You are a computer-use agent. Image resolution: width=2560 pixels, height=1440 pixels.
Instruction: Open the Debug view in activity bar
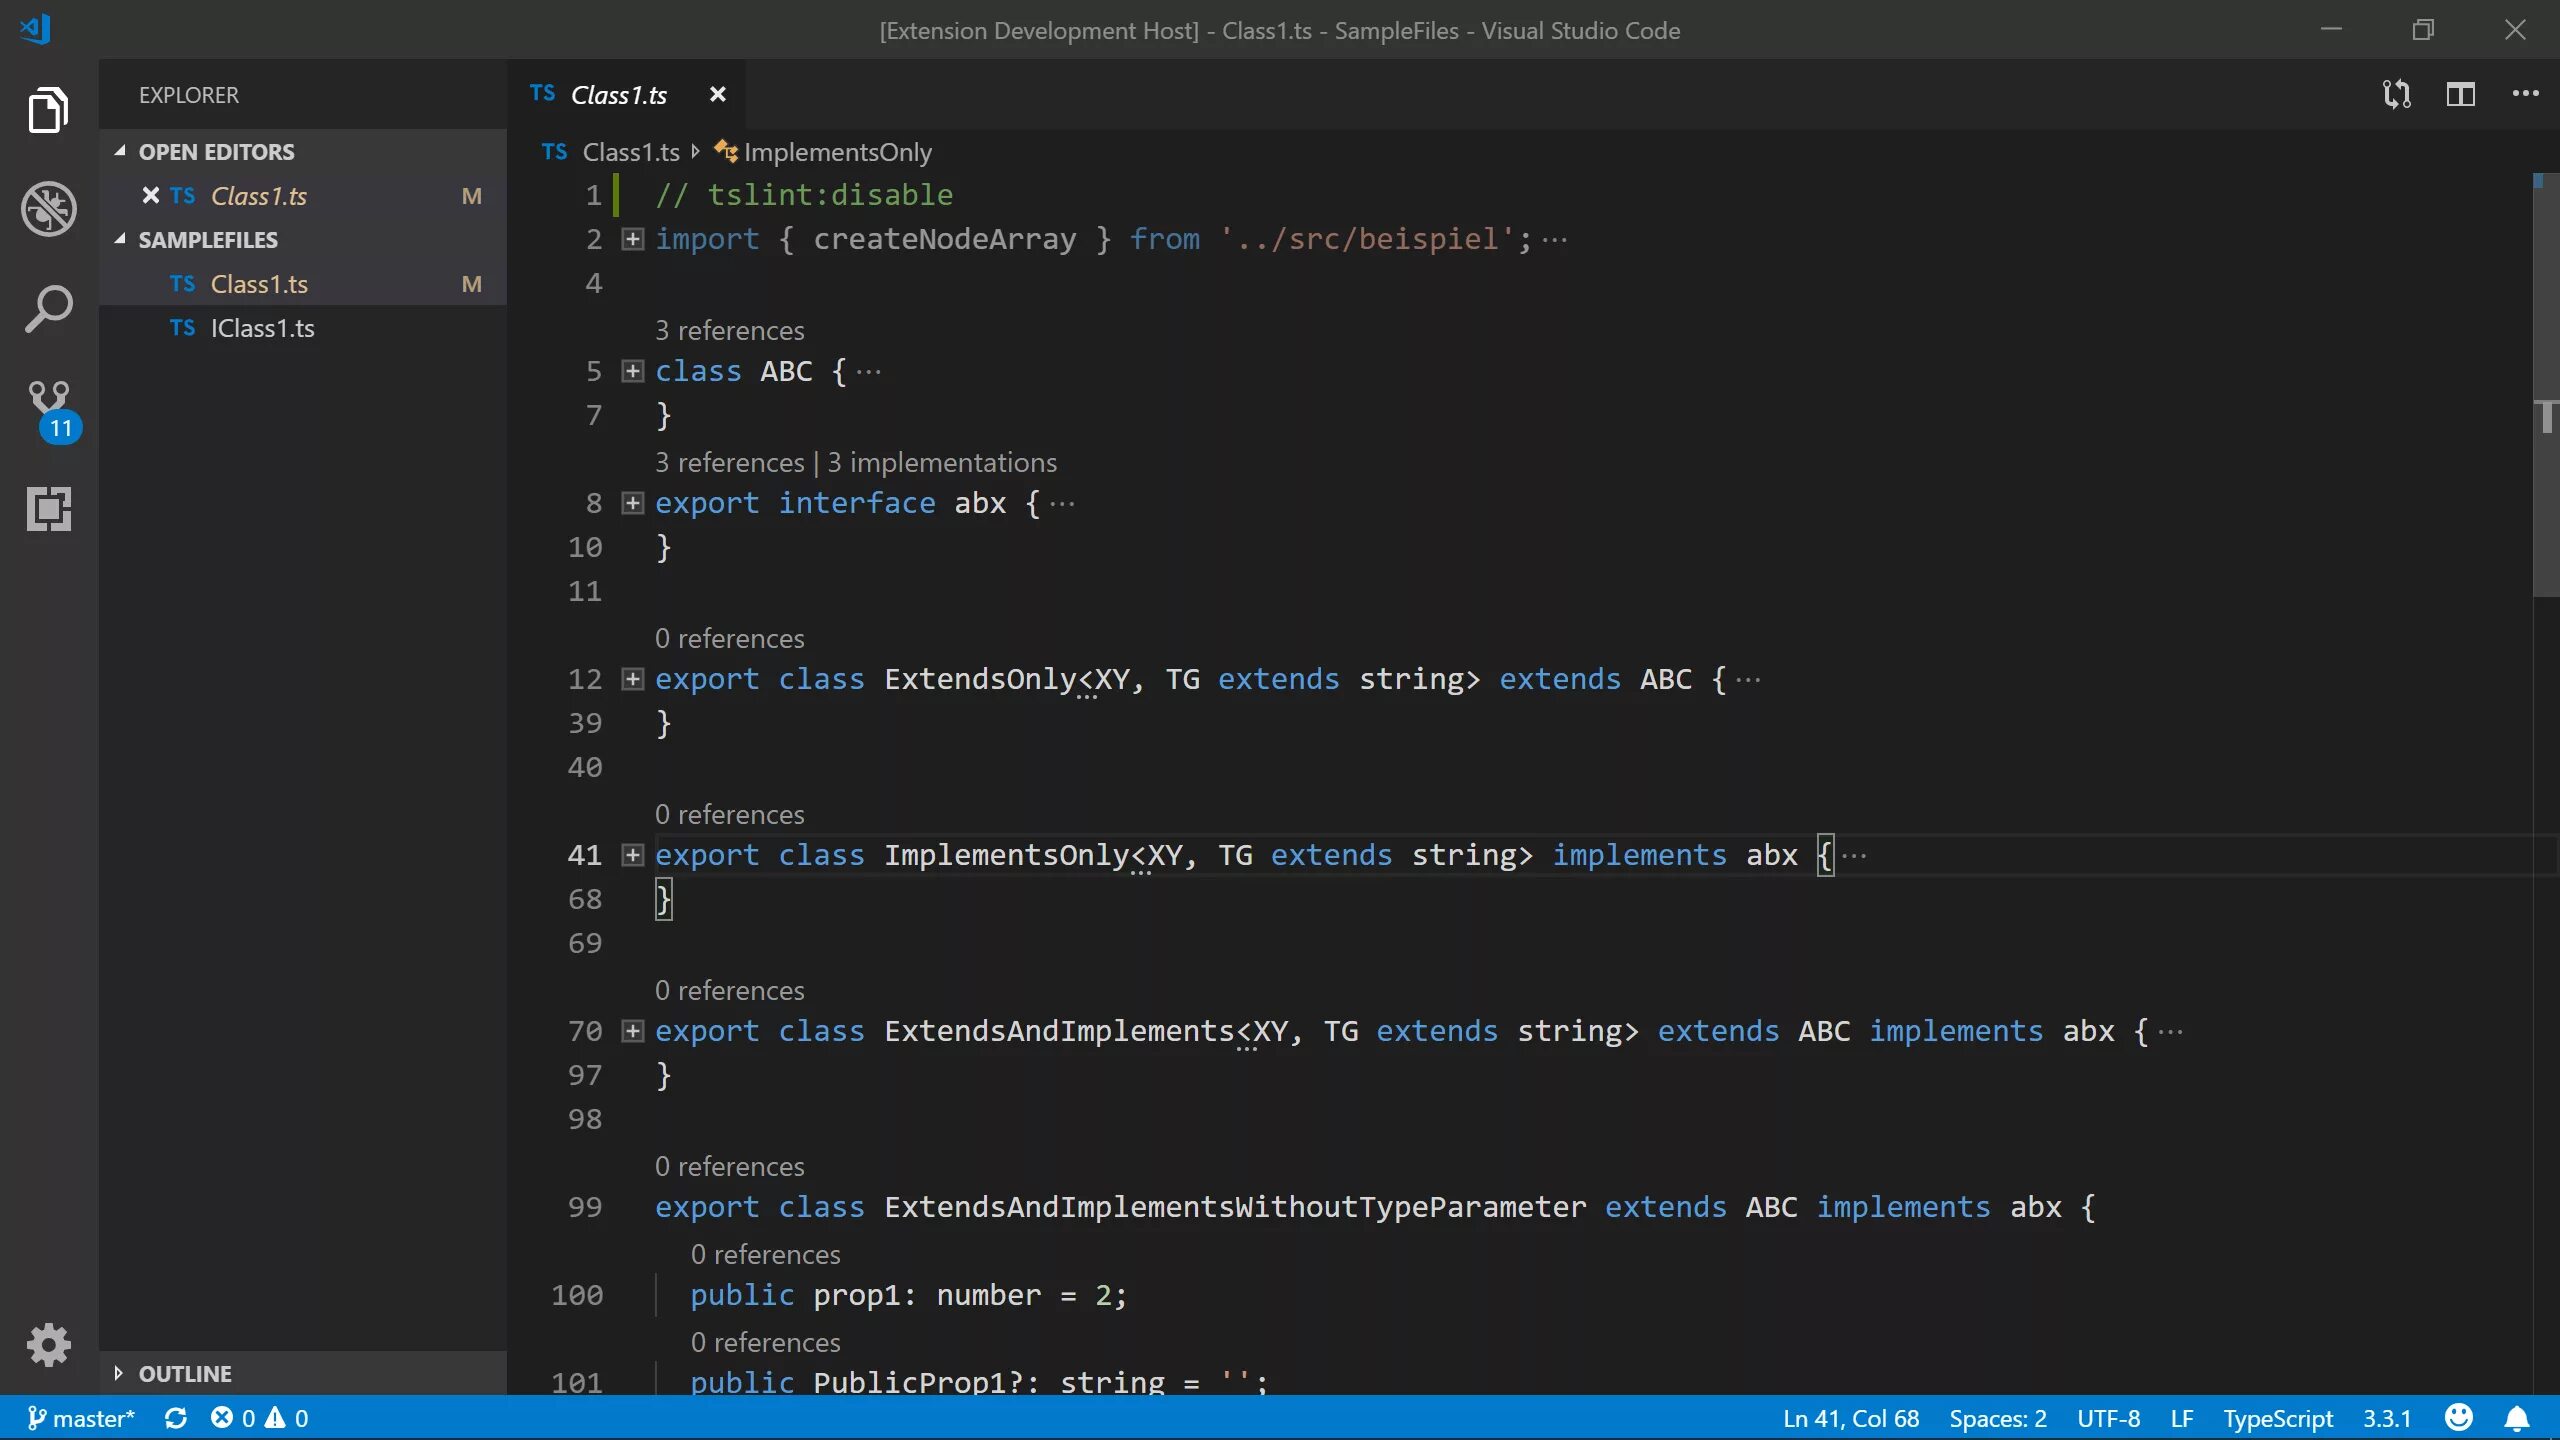point(48,209)
